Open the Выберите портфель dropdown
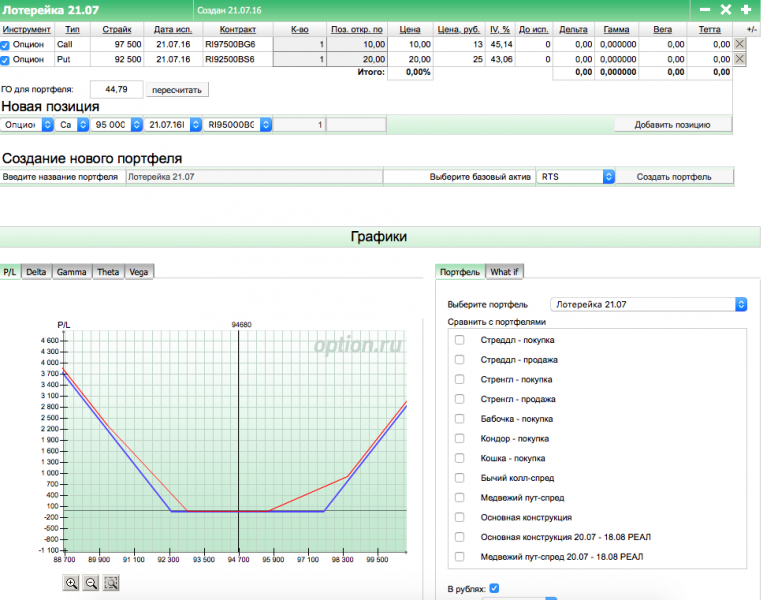The width and height of the screenshot is (763, 600). coord(649,304)
